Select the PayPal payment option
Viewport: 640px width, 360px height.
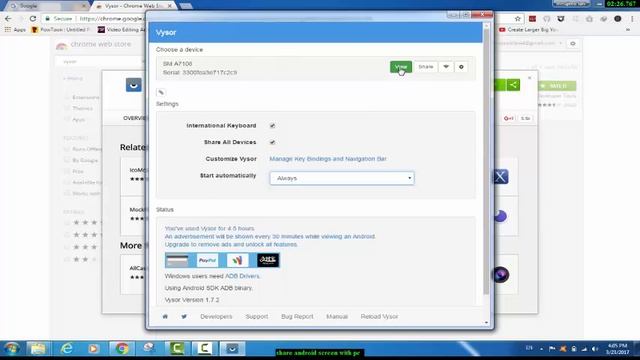click(x=207, y=260)
